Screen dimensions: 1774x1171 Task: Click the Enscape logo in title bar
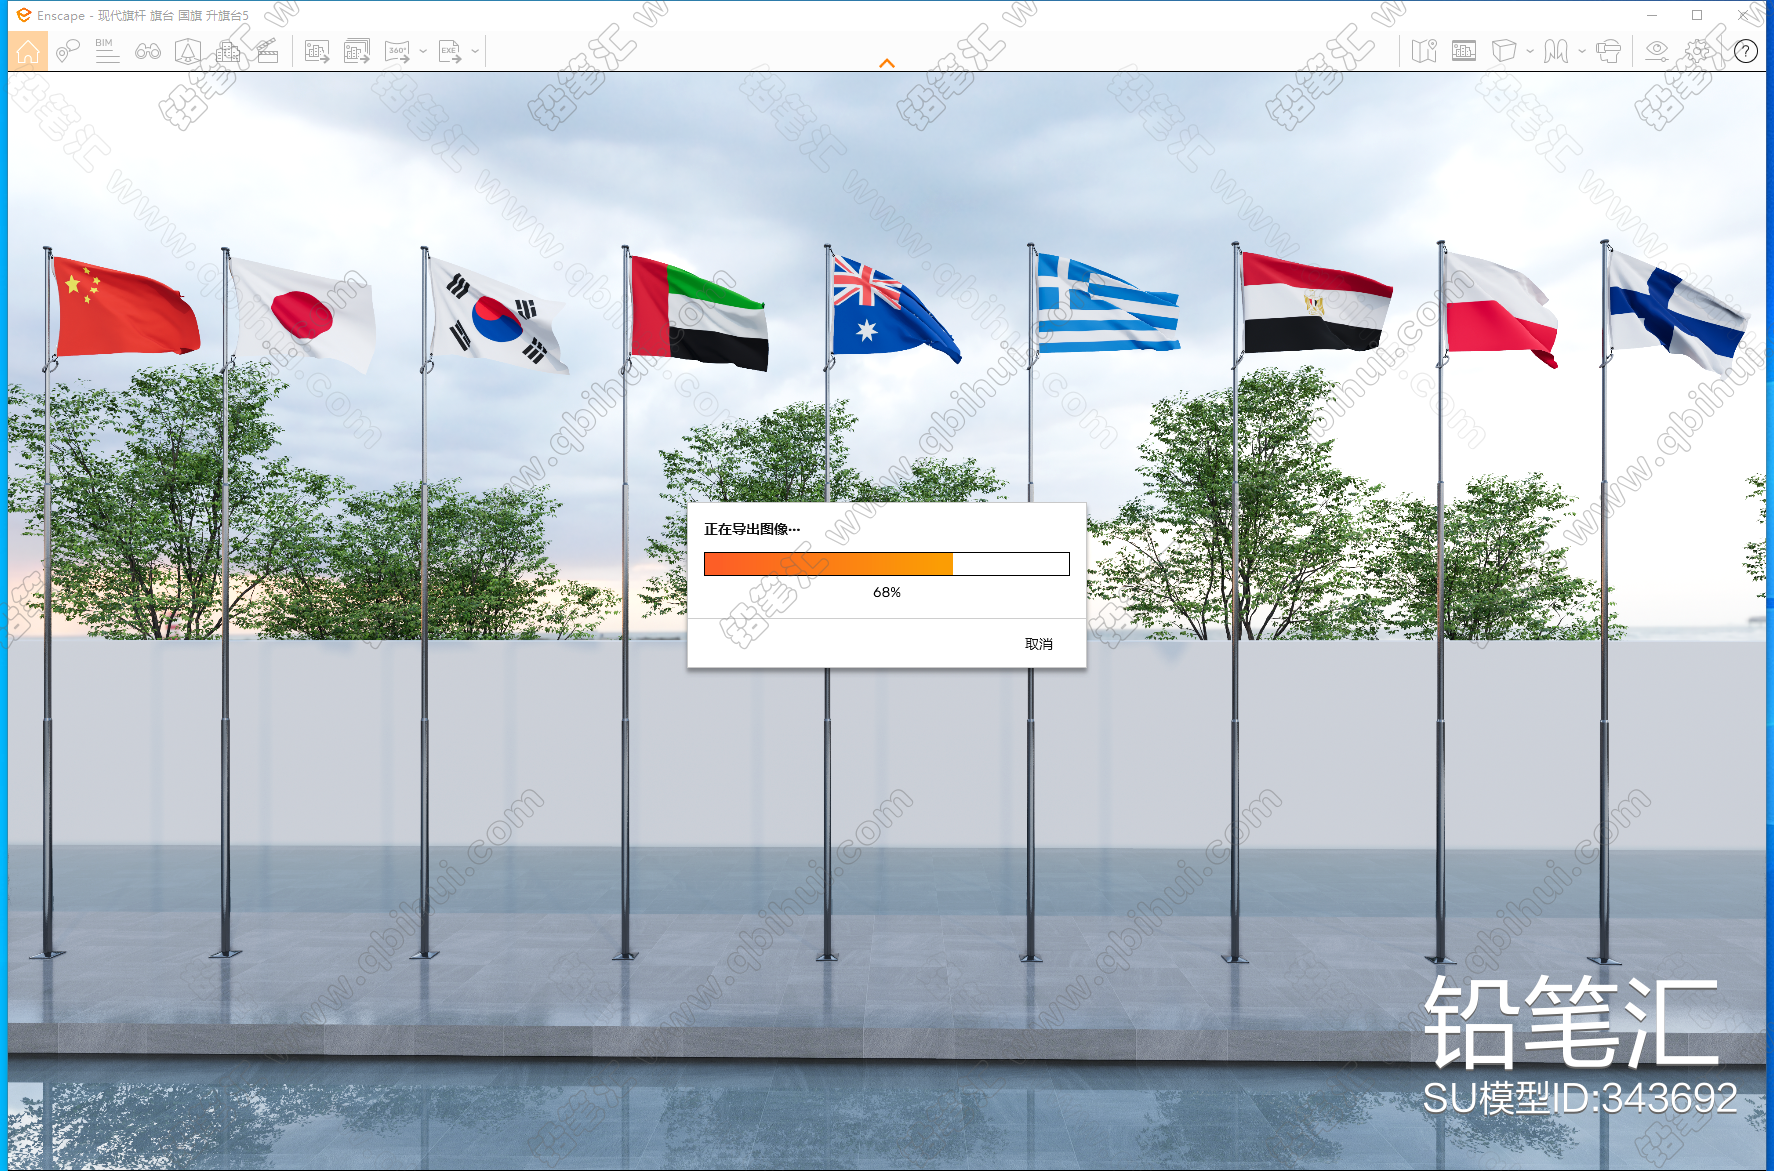coord(23,15)
